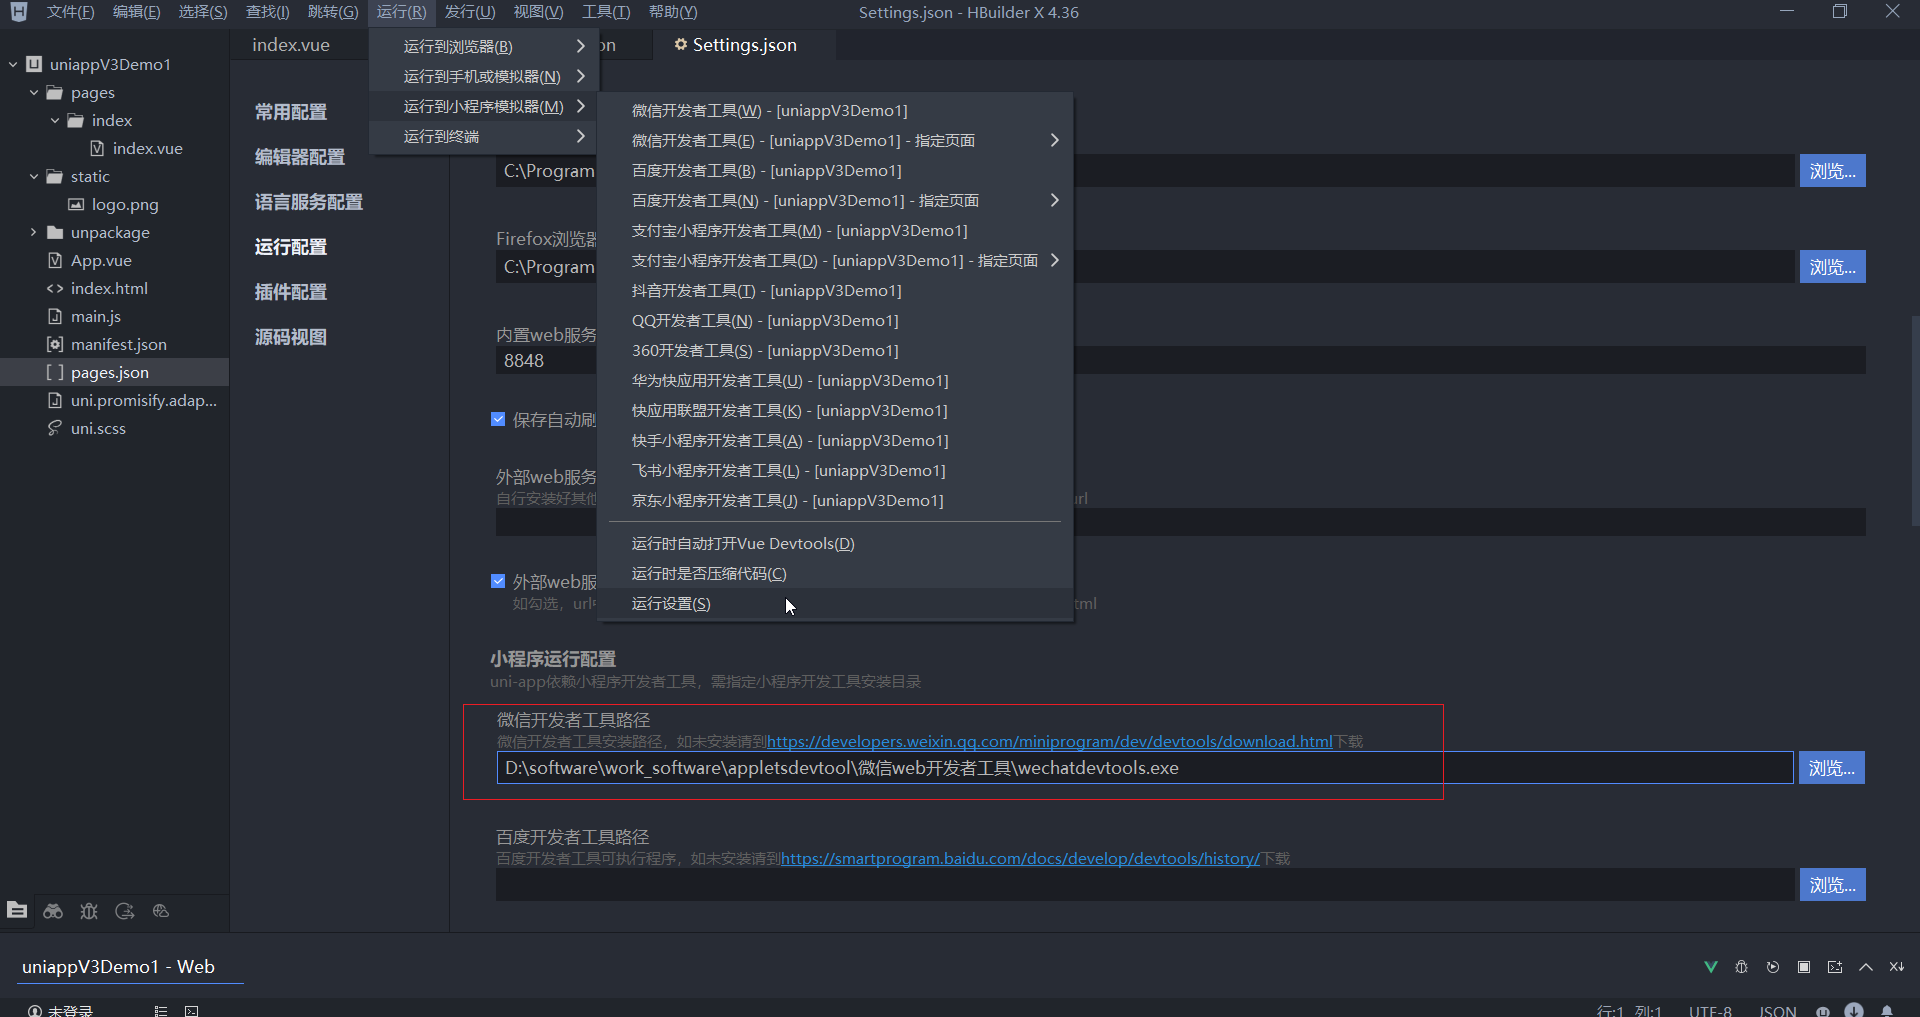Expand 微信开发者工具 指定页面 submenu arrow

(1055, 140)
